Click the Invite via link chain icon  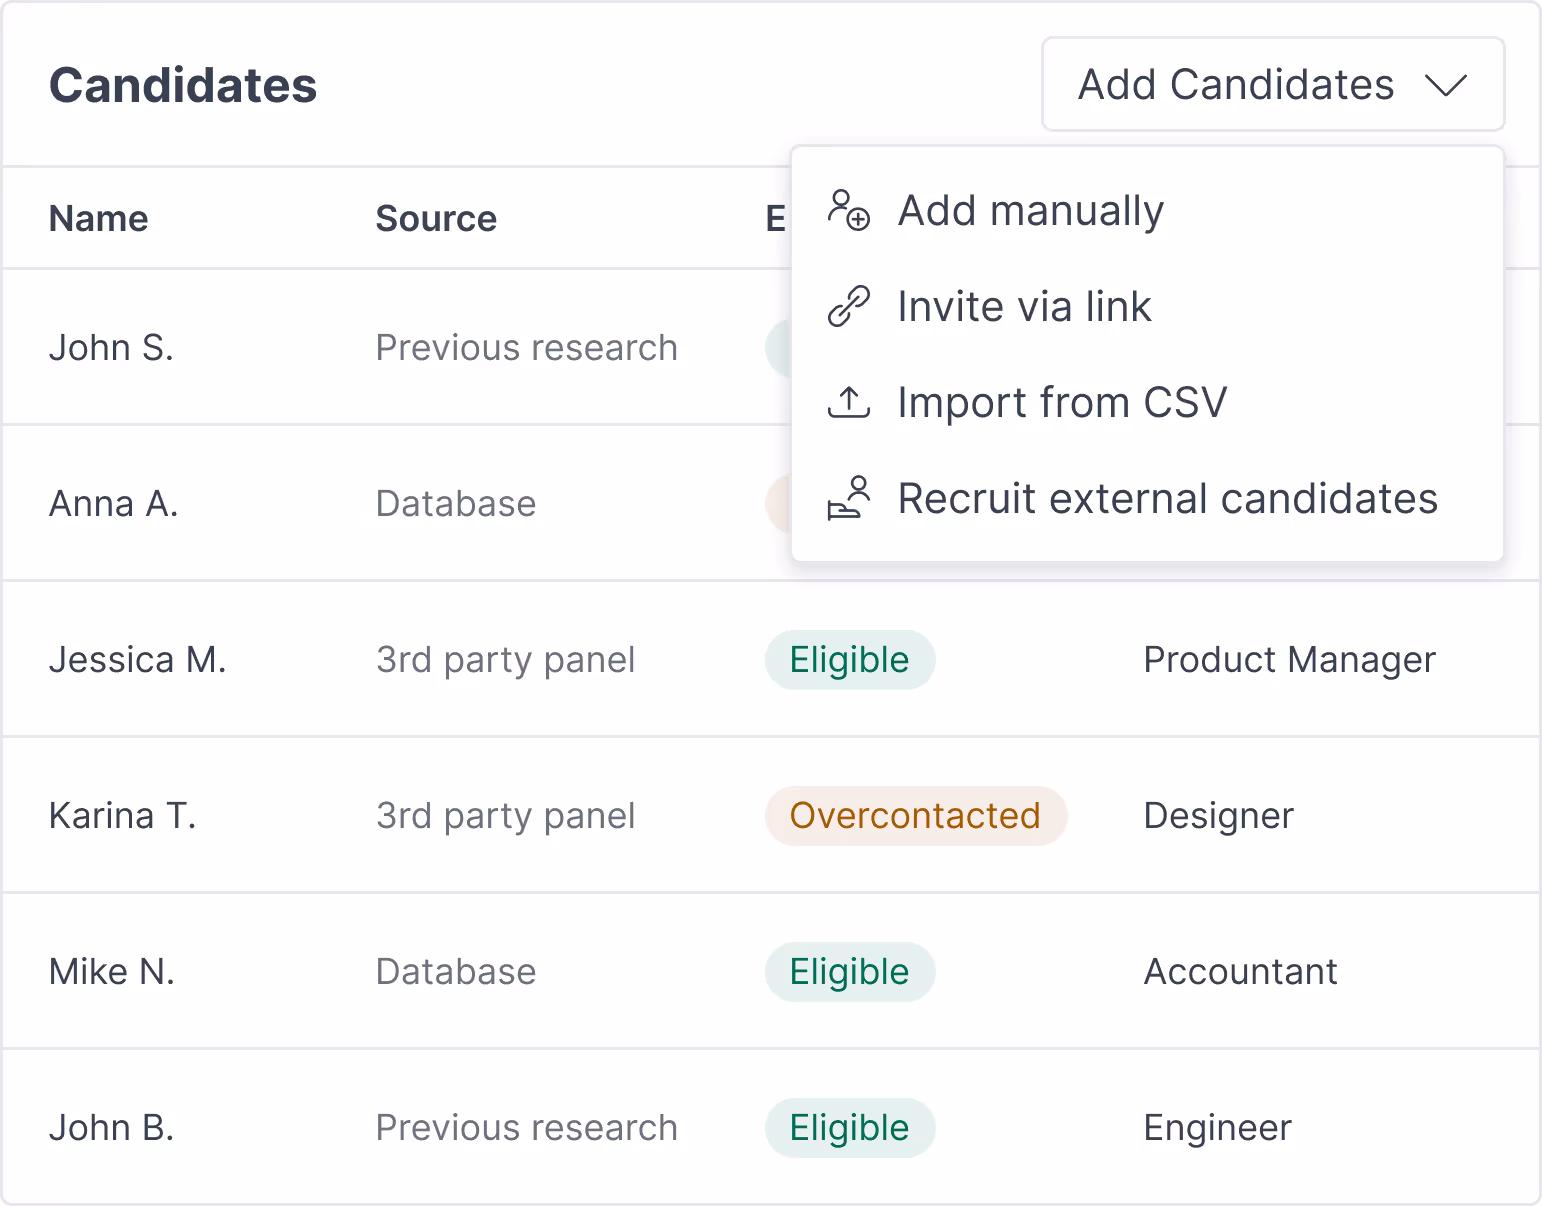[849, 306]
